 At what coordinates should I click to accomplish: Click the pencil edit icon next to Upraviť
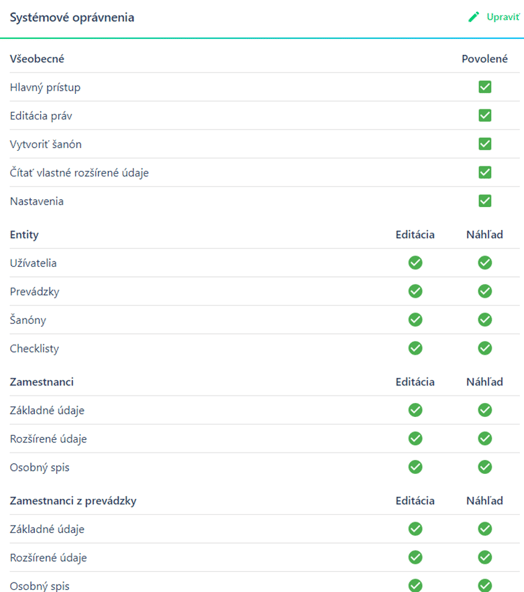474,17
